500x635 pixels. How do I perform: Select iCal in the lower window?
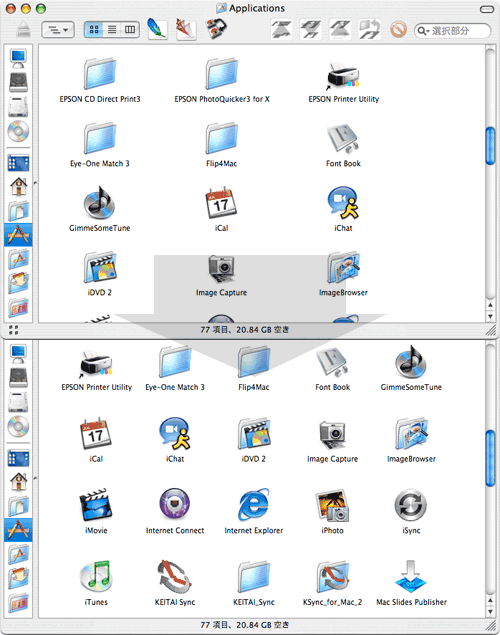(96, 433)
